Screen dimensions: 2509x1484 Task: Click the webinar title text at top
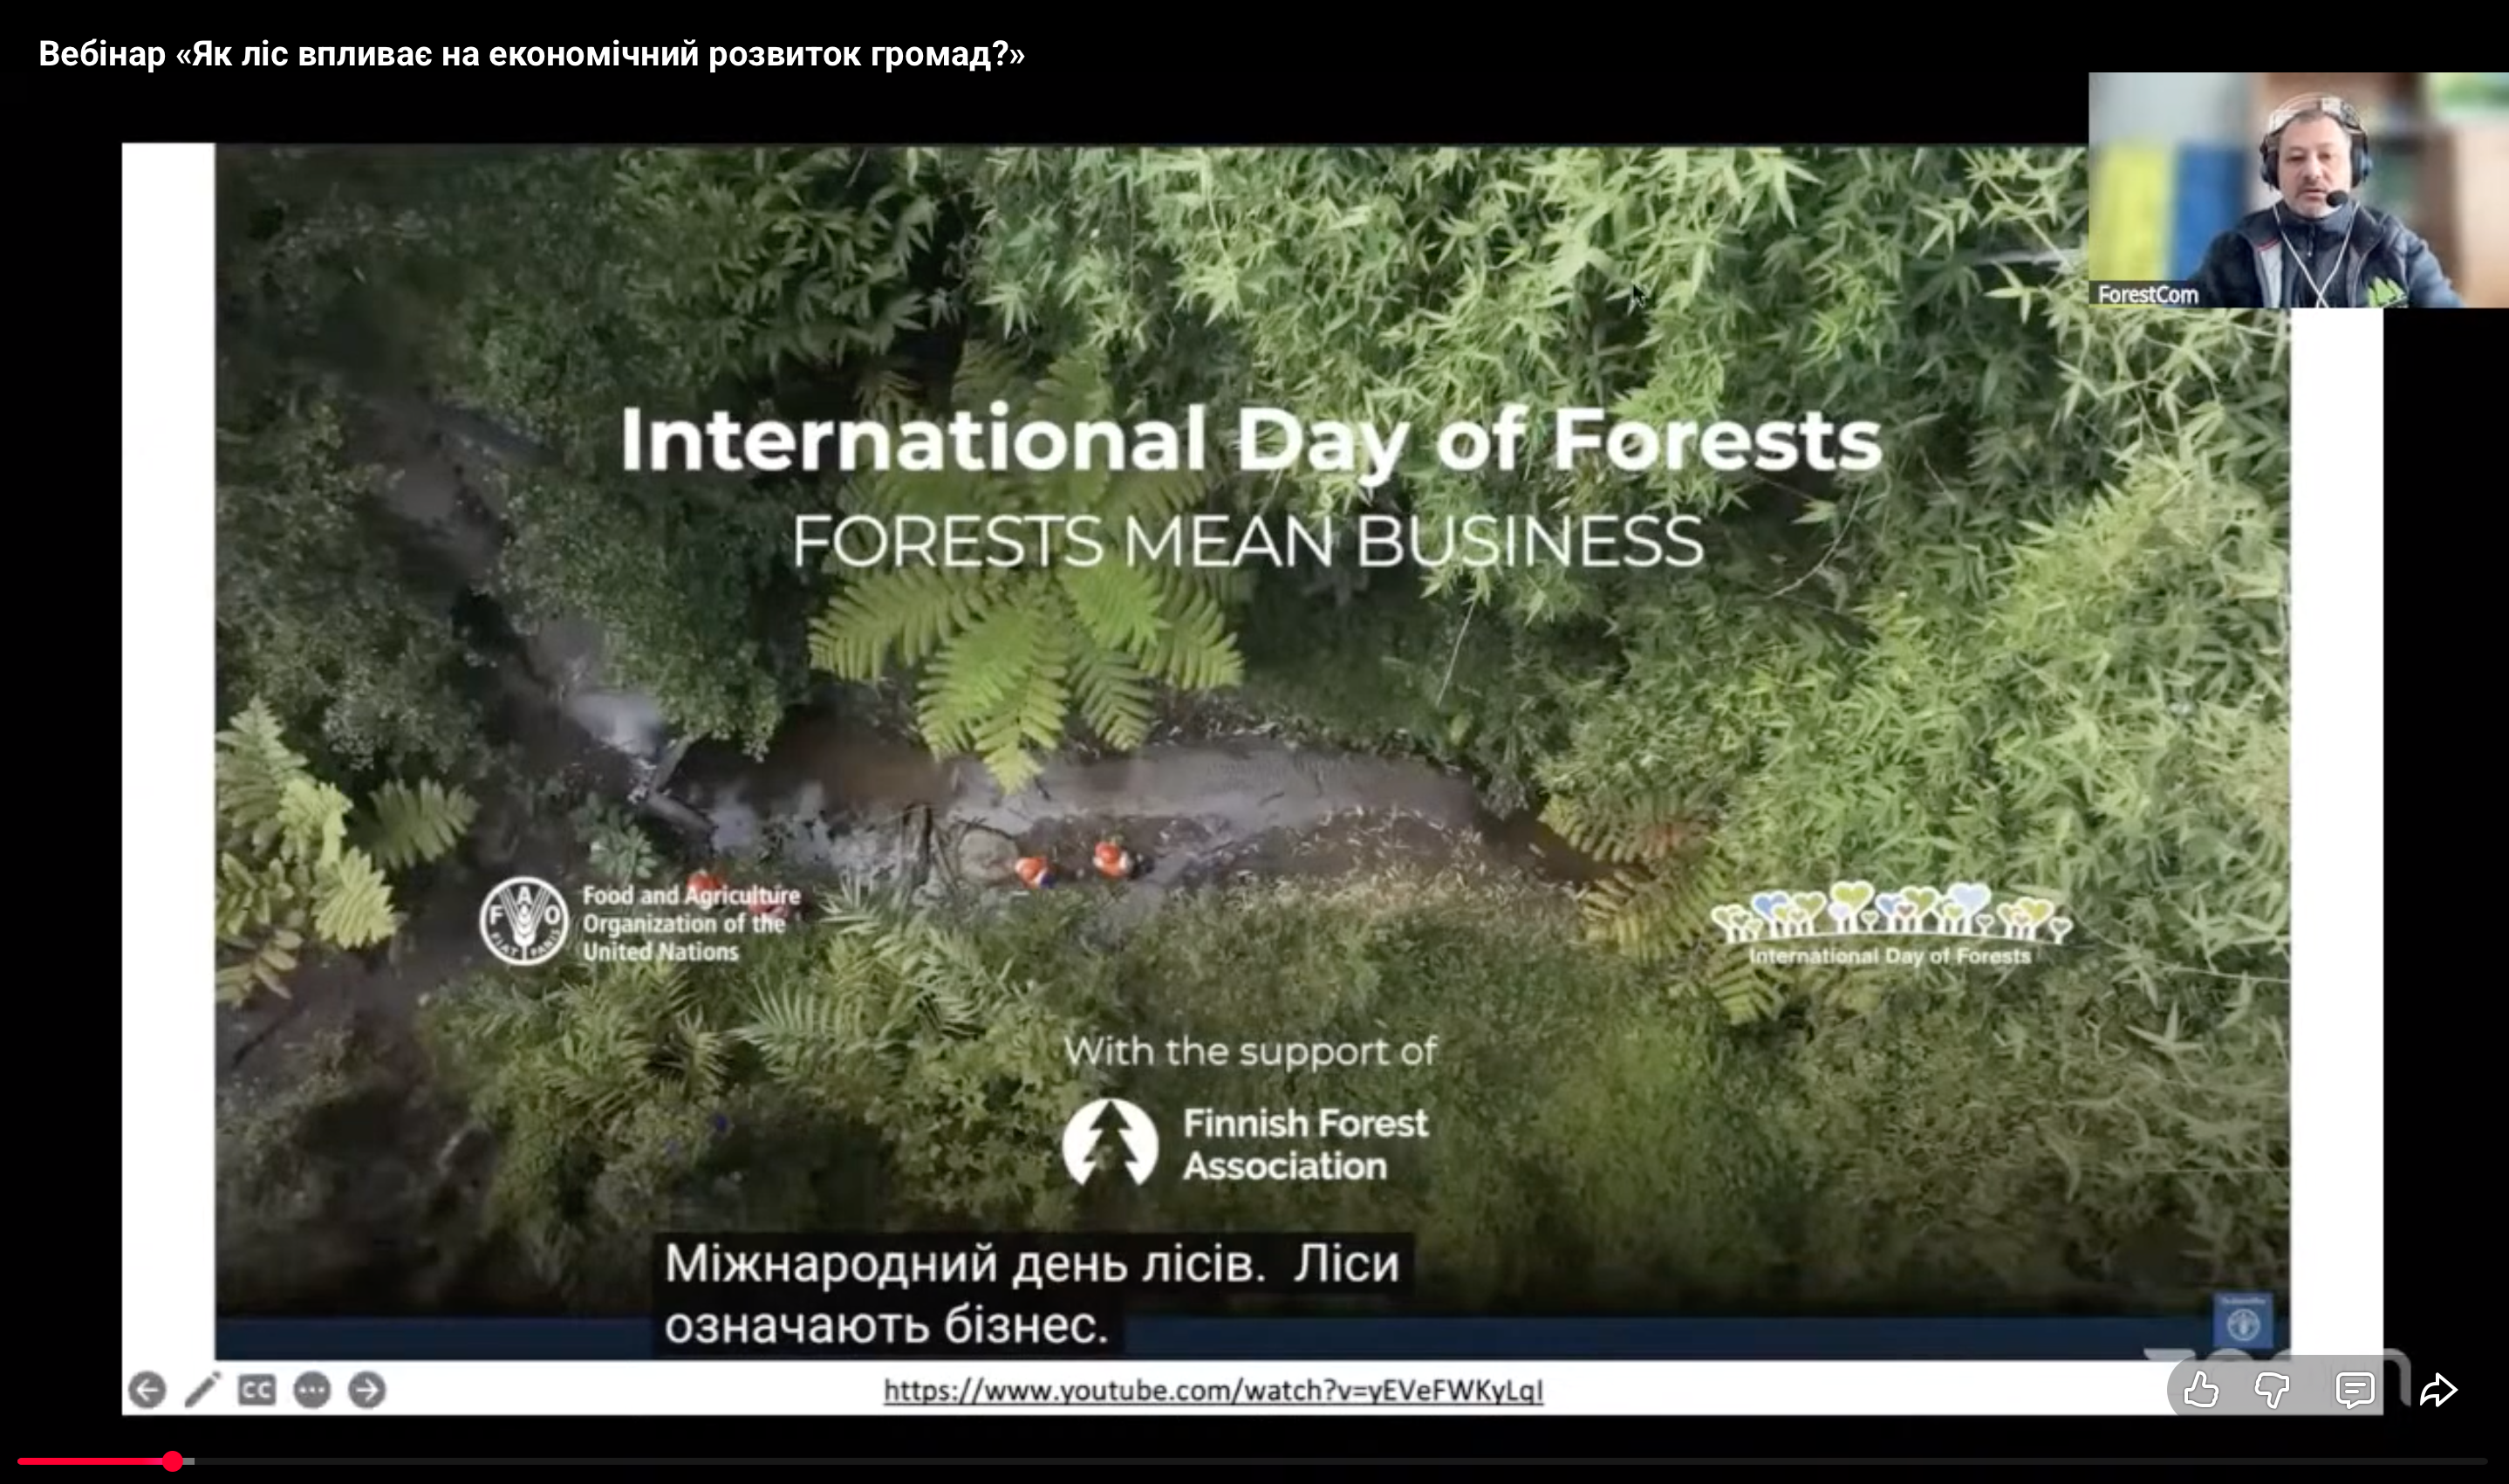(532, 53)
